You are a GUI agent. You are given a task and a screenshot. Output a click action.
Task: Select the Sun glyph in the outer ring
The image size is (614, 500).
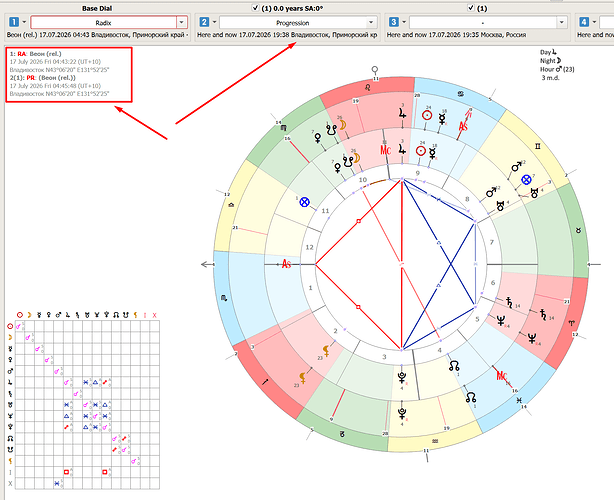pos(427,116)
